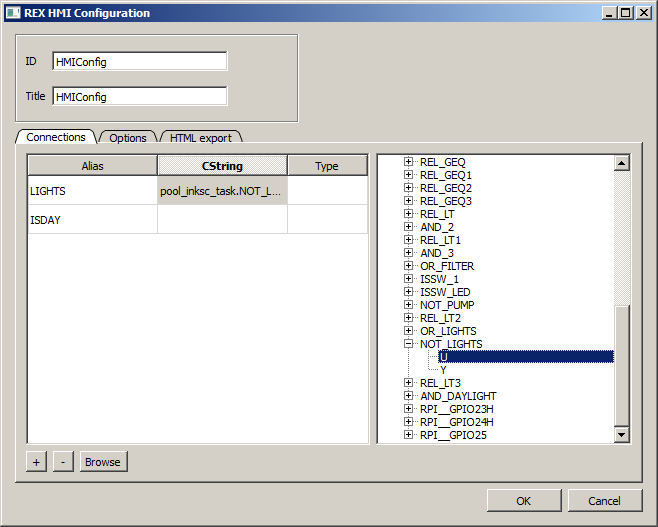Collapse the NOT_LIGHTS tree node
The height and width of the screenshot is (527, 658).
408,344
